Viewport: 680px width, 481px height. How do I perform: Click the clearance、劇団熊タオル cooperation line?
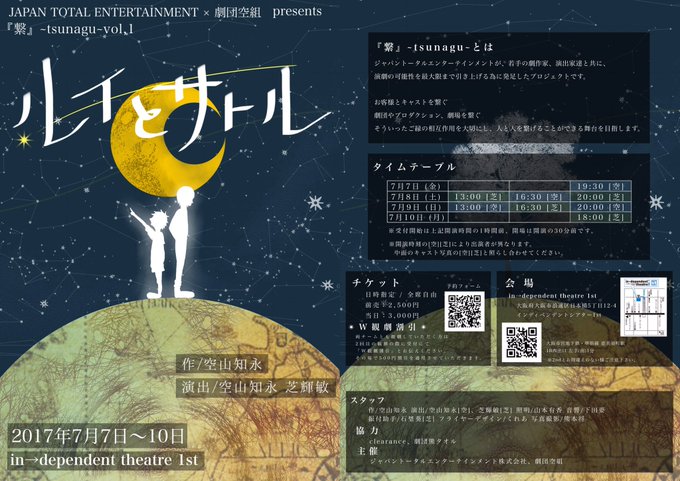(412, 441)
